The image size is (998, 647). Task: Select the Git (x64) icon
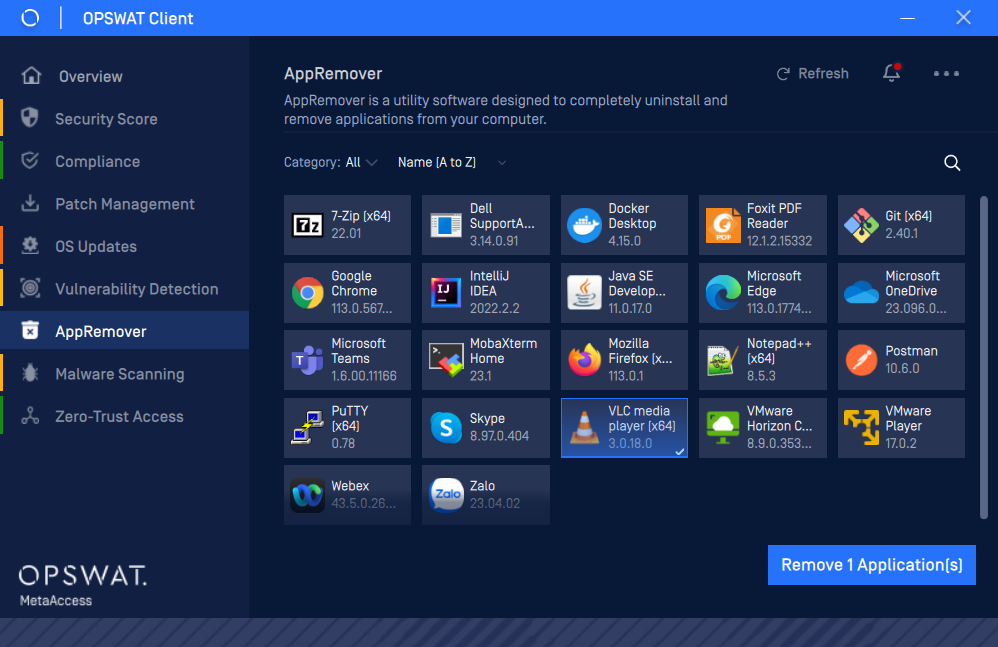[x=861, y=225]
